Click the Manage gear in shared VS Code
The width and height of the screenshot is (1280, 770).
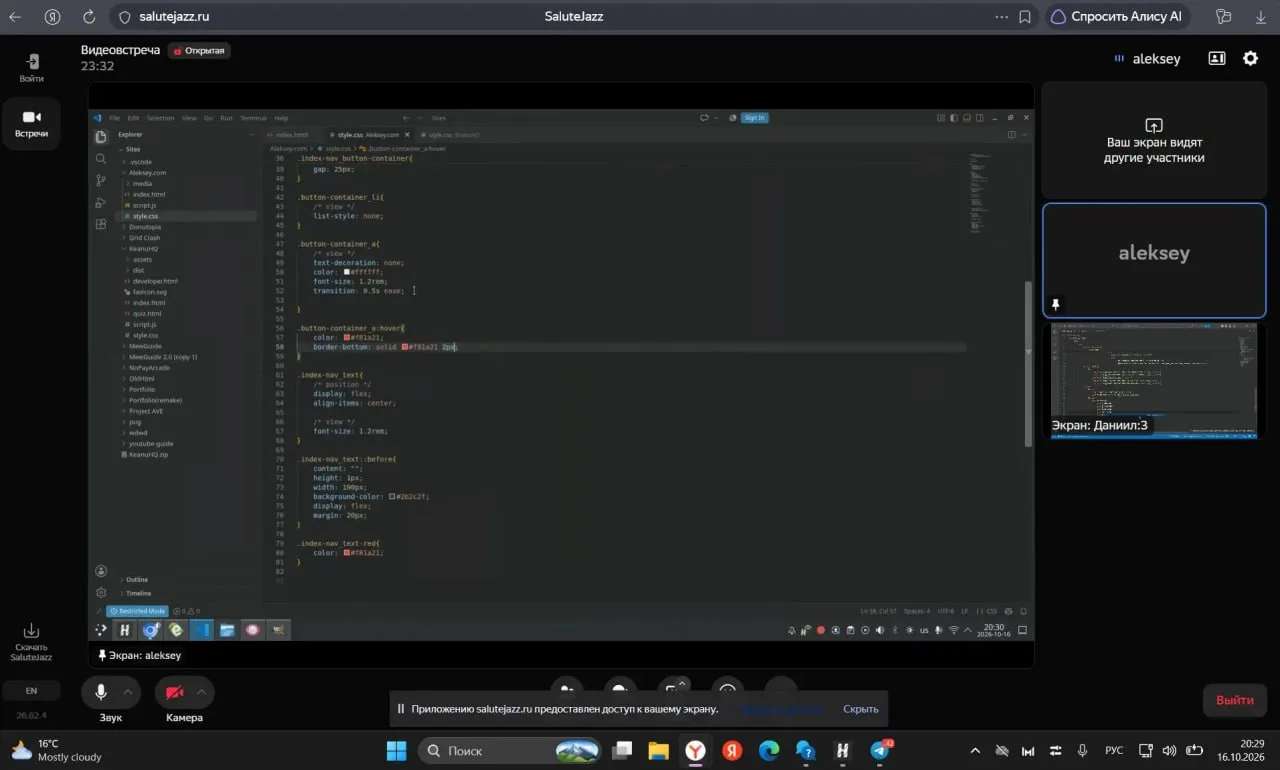click(101, 592)
